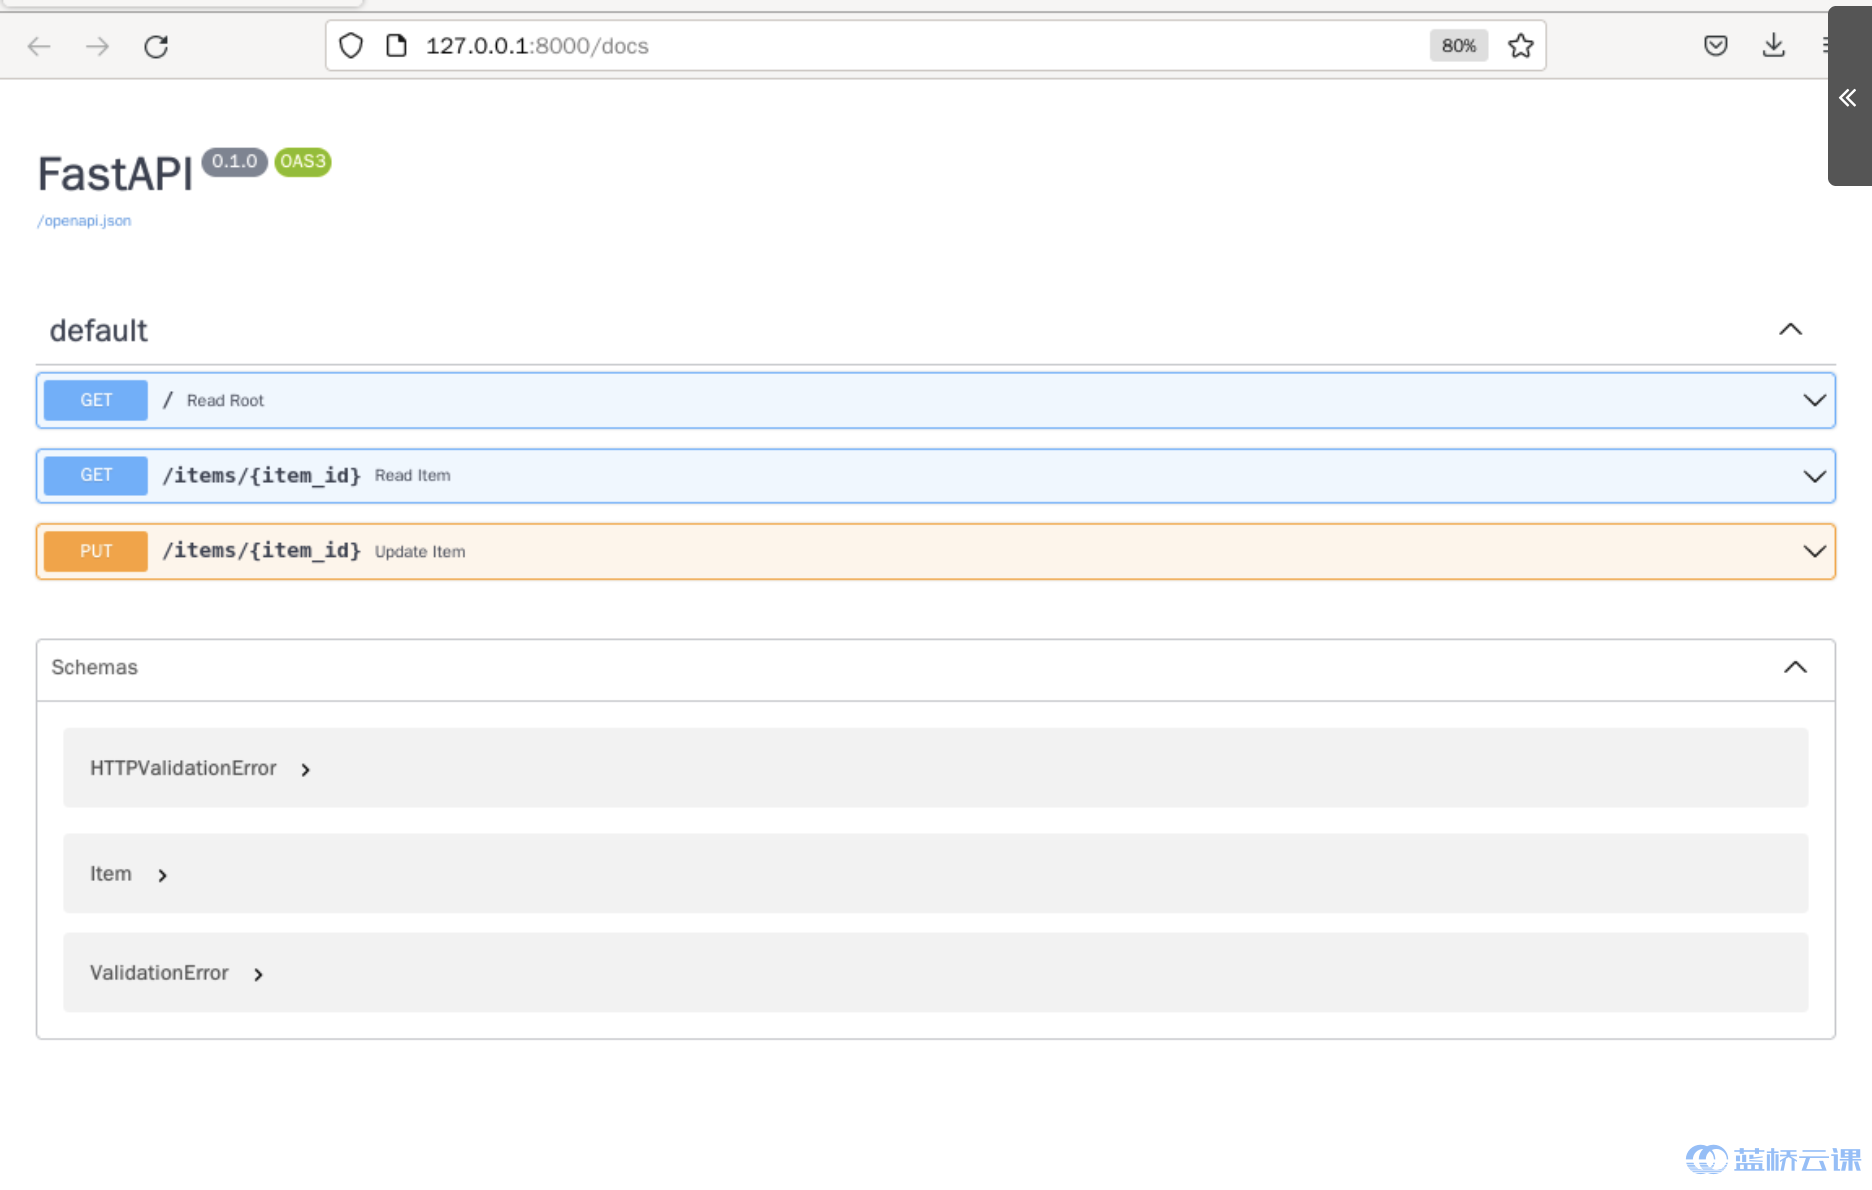This screenshot has width=1872, height=1190.
Task: Click the /items/{item_id} path in the PUT row
Action: pyautogui.click(x=262, y=550)
